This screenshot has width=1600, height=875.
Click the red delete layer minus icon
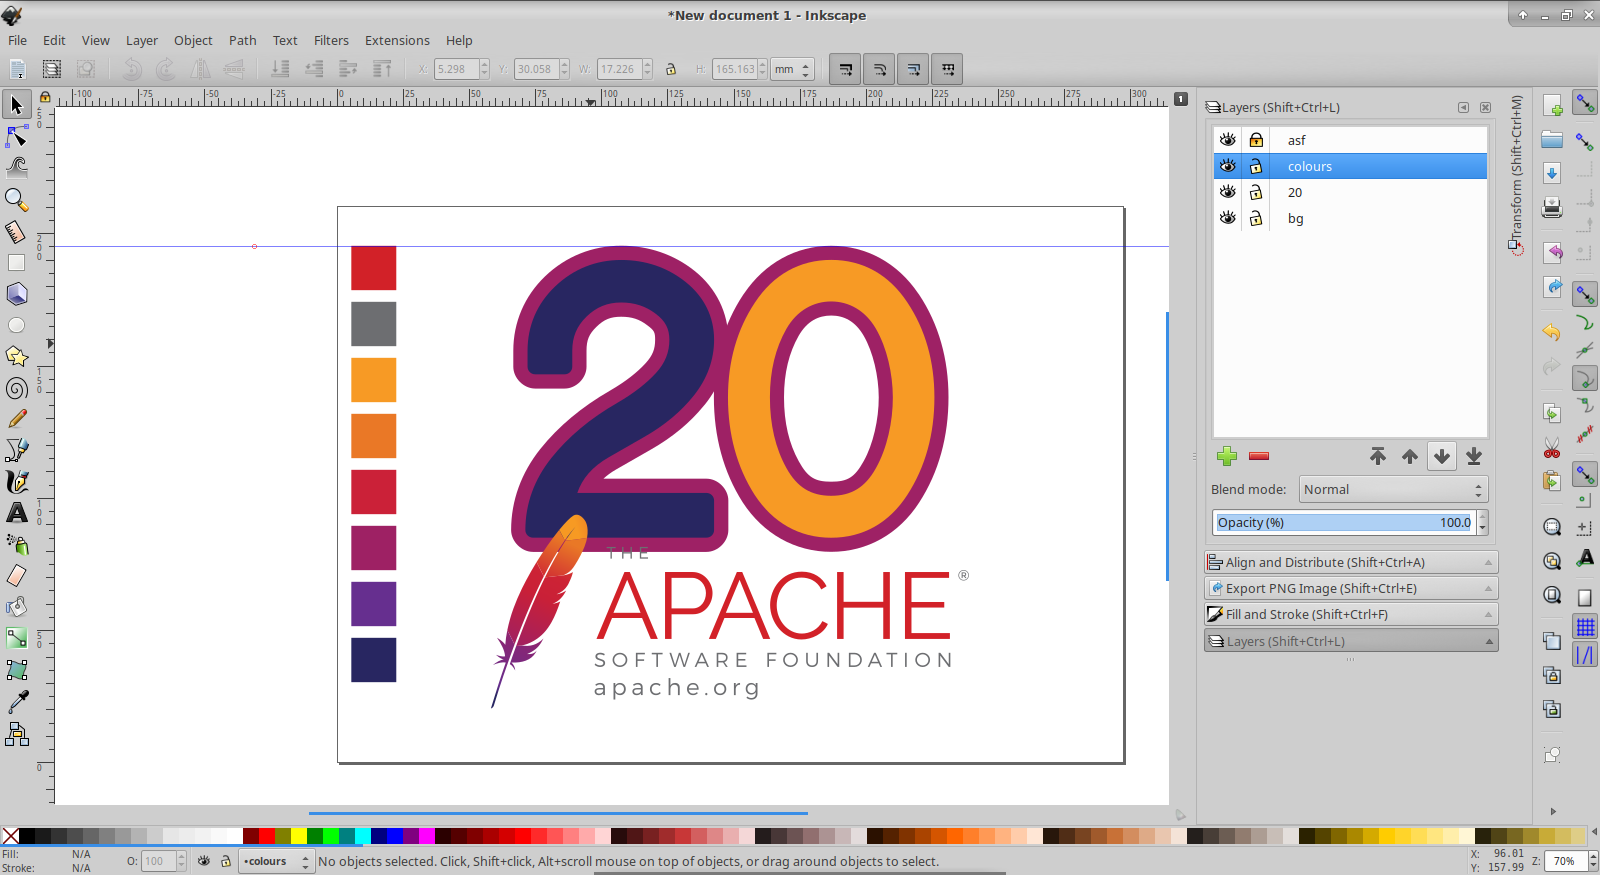click(1259, 456)
